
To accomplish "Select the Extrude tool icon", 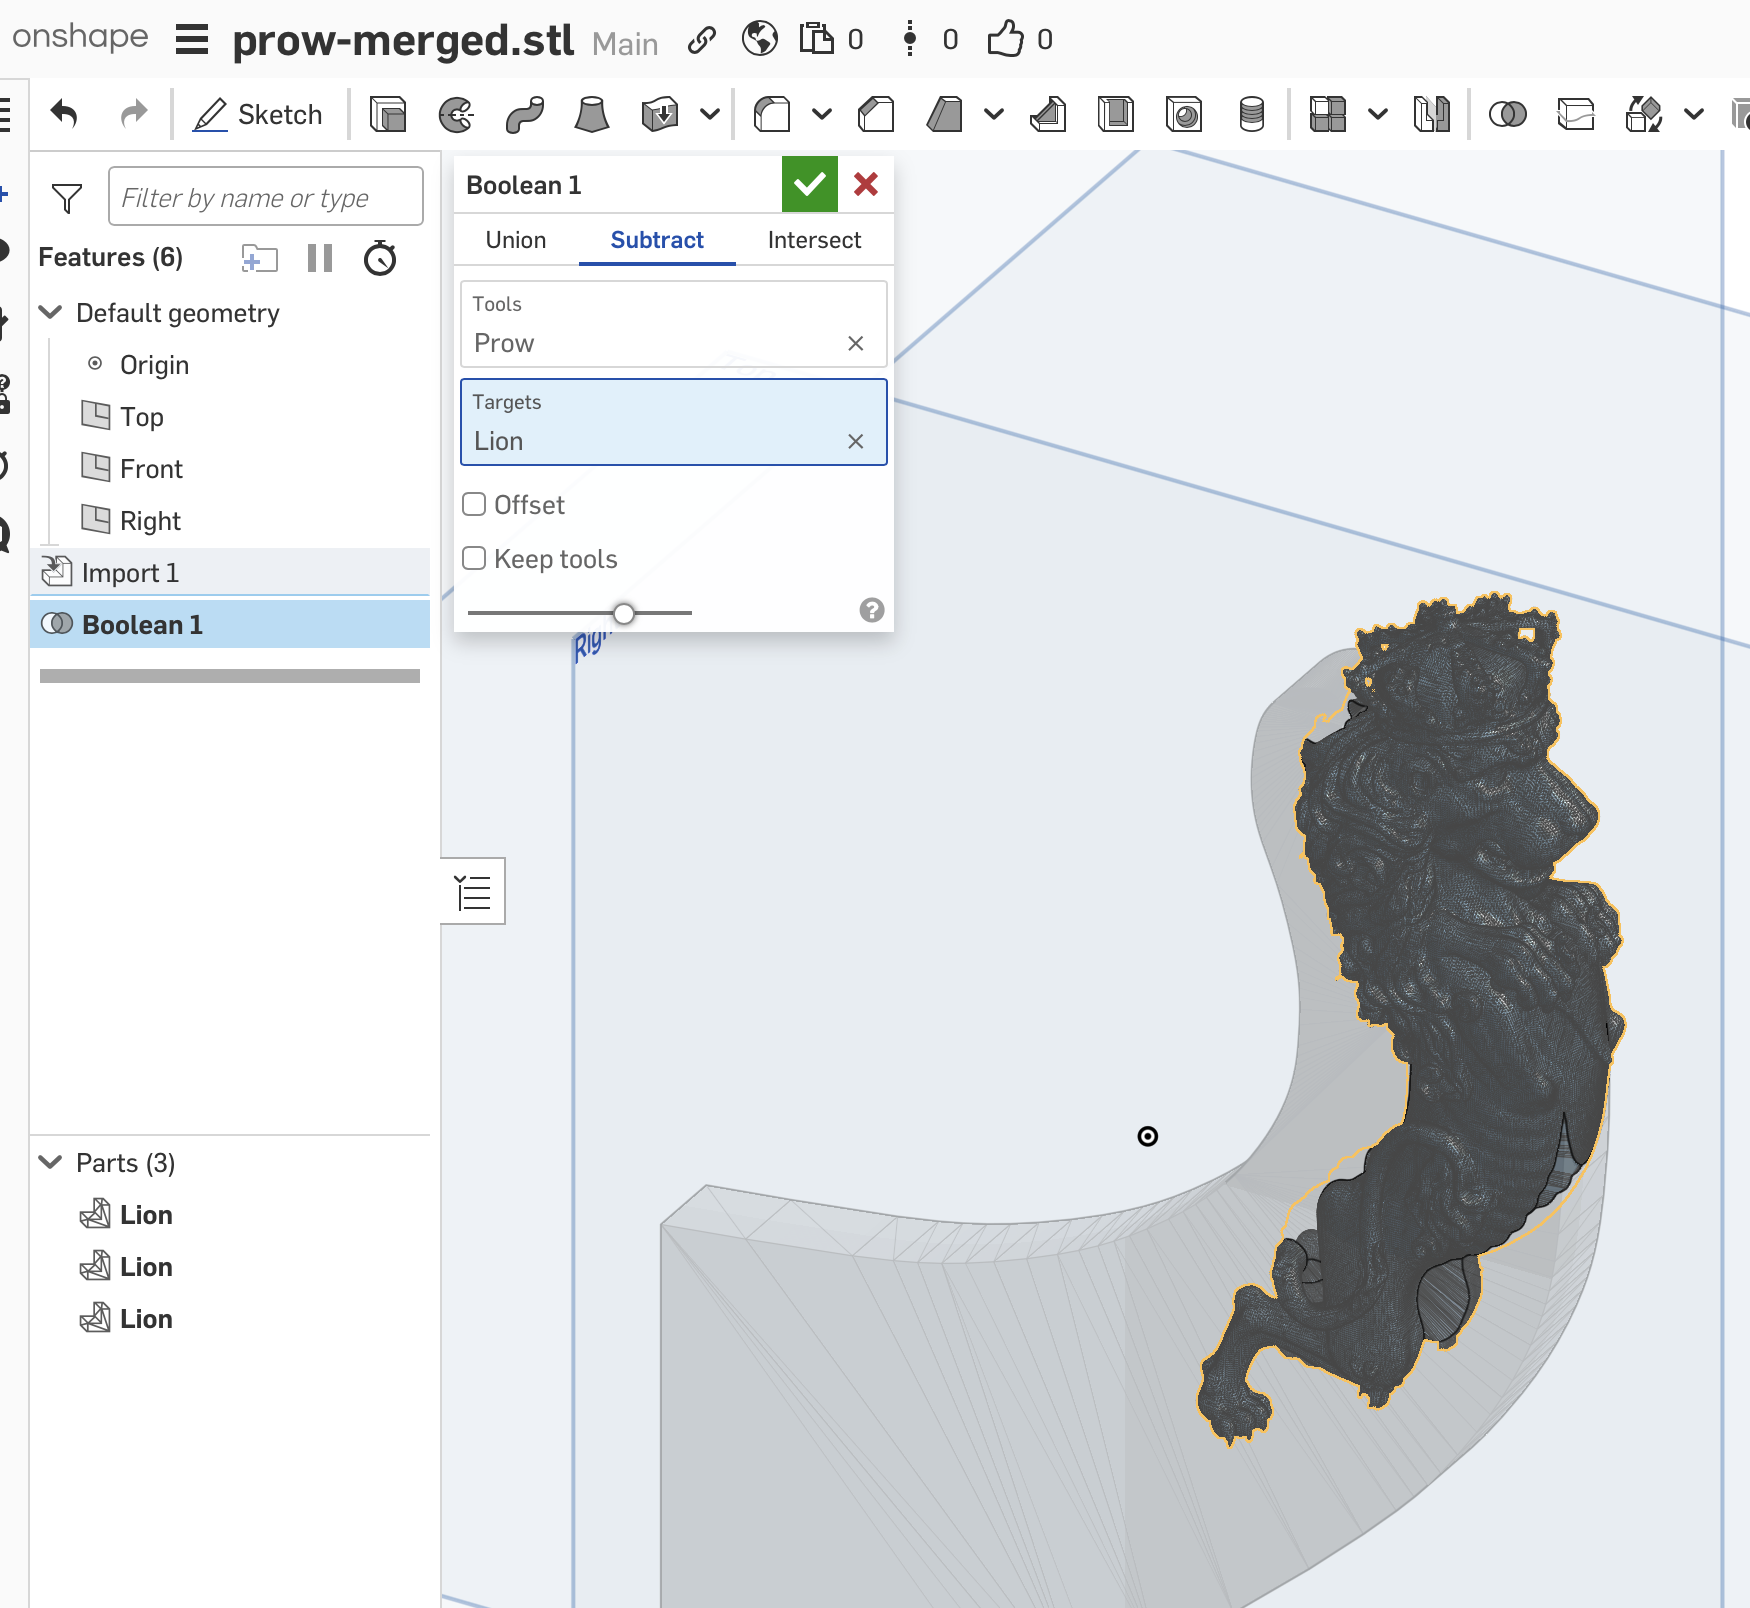I will (x=387, y=115).
